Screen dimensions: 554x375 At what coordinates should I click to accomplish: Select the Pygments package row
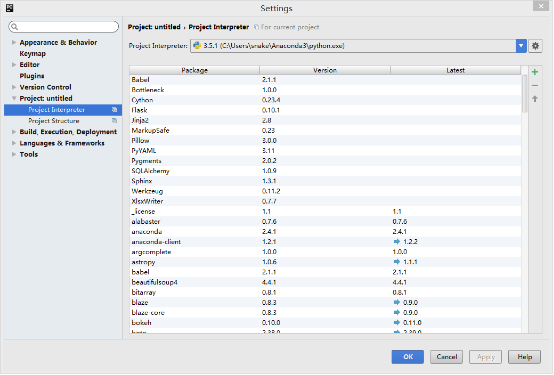[x=325, y=161]
